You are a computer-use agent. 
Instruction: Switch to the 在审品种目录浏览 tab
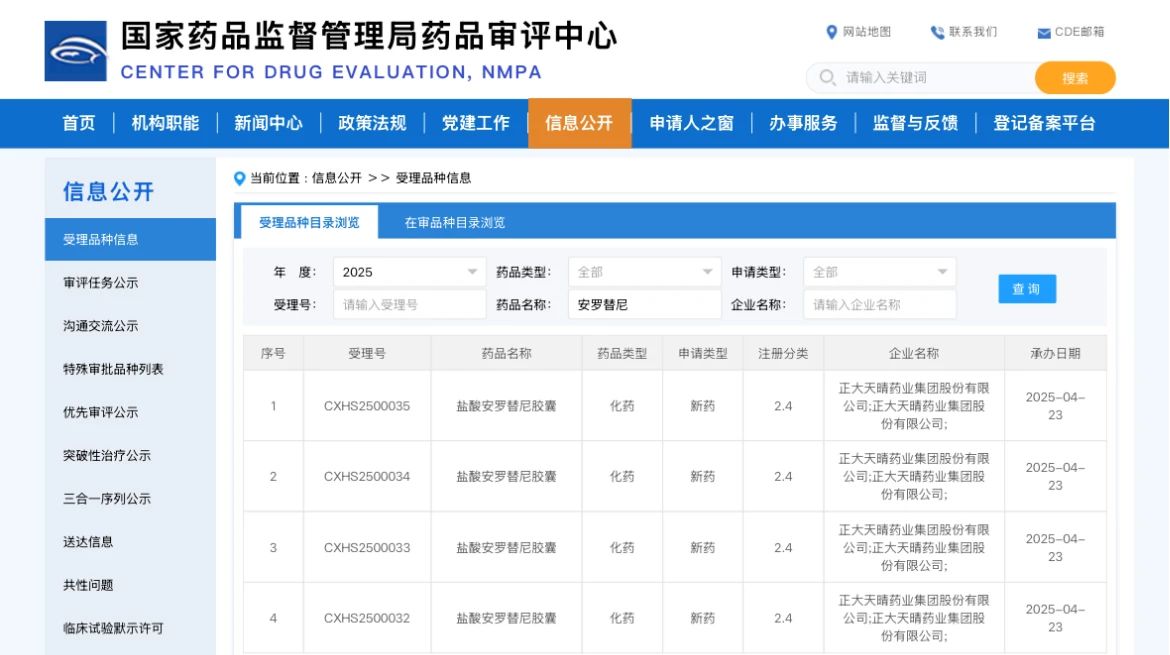click(454, 222)
